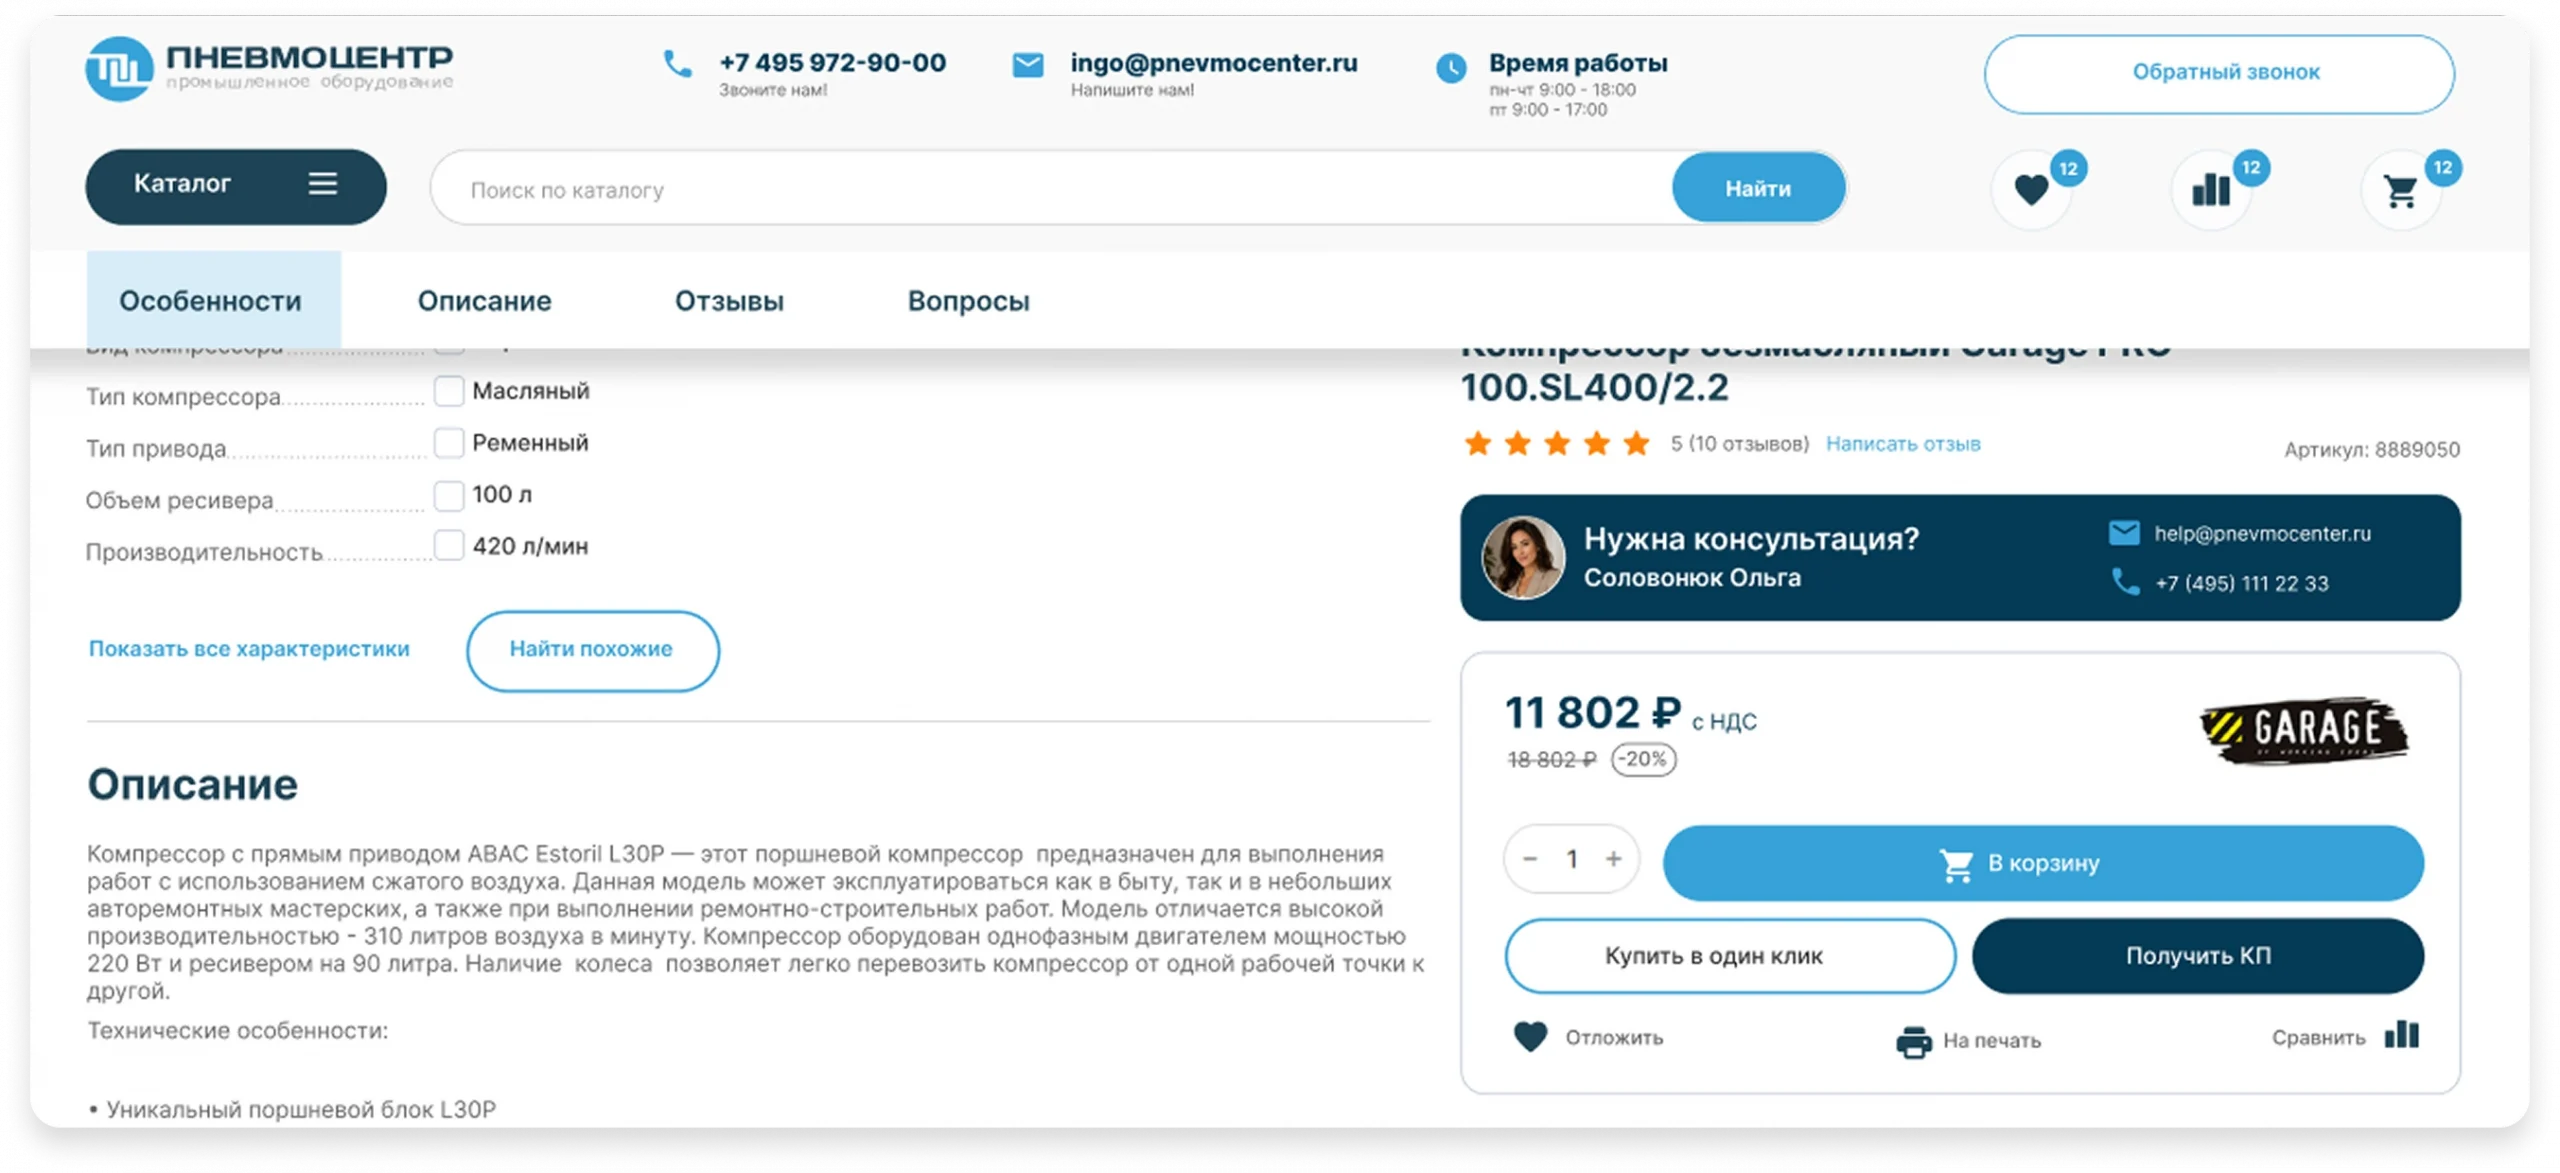Click the Уникальный поршневой блок L30P bullet
Viewport: 2560px width, 1173px height.
tap(292, 1109)
